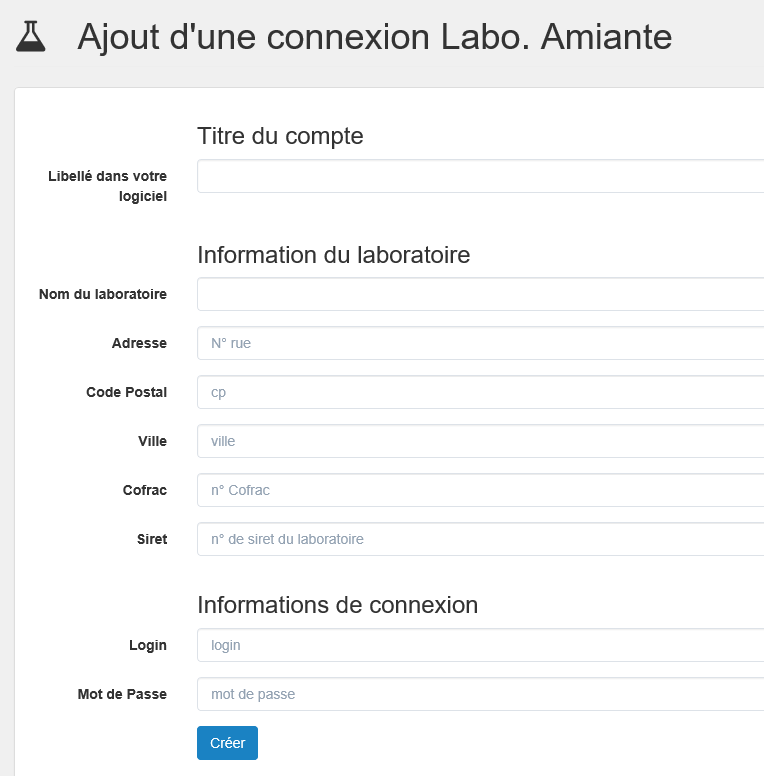The image size is (764, 776).
Task: Click the Adresse field with N° rue
Action: coord(480,343)
